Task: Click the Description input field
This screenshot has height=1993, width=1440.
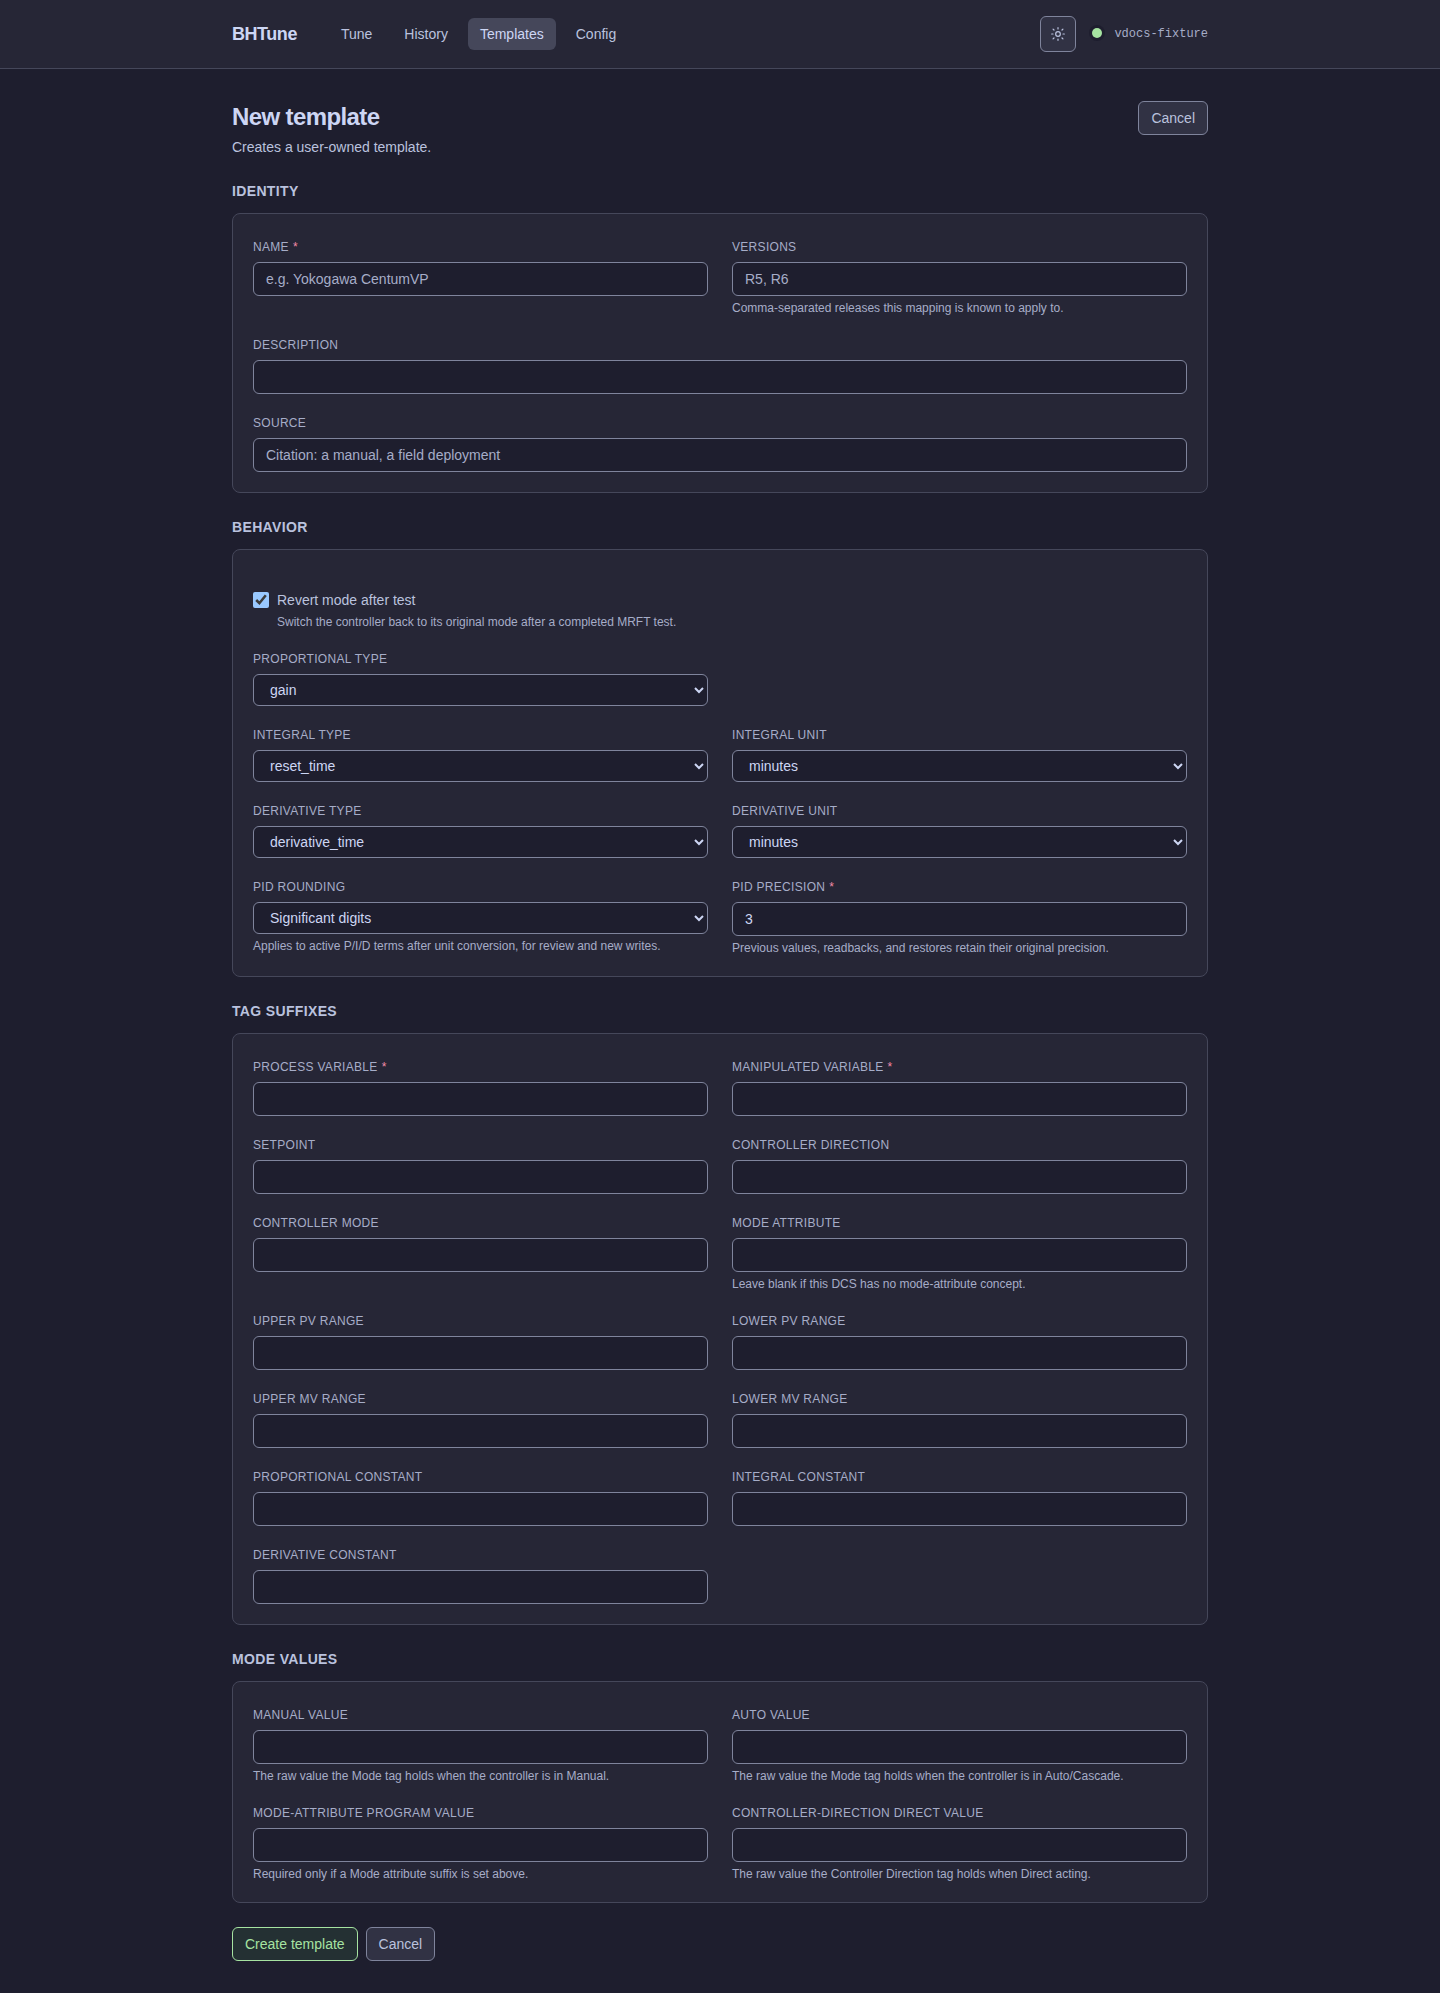Action: [x=720, y=377]
